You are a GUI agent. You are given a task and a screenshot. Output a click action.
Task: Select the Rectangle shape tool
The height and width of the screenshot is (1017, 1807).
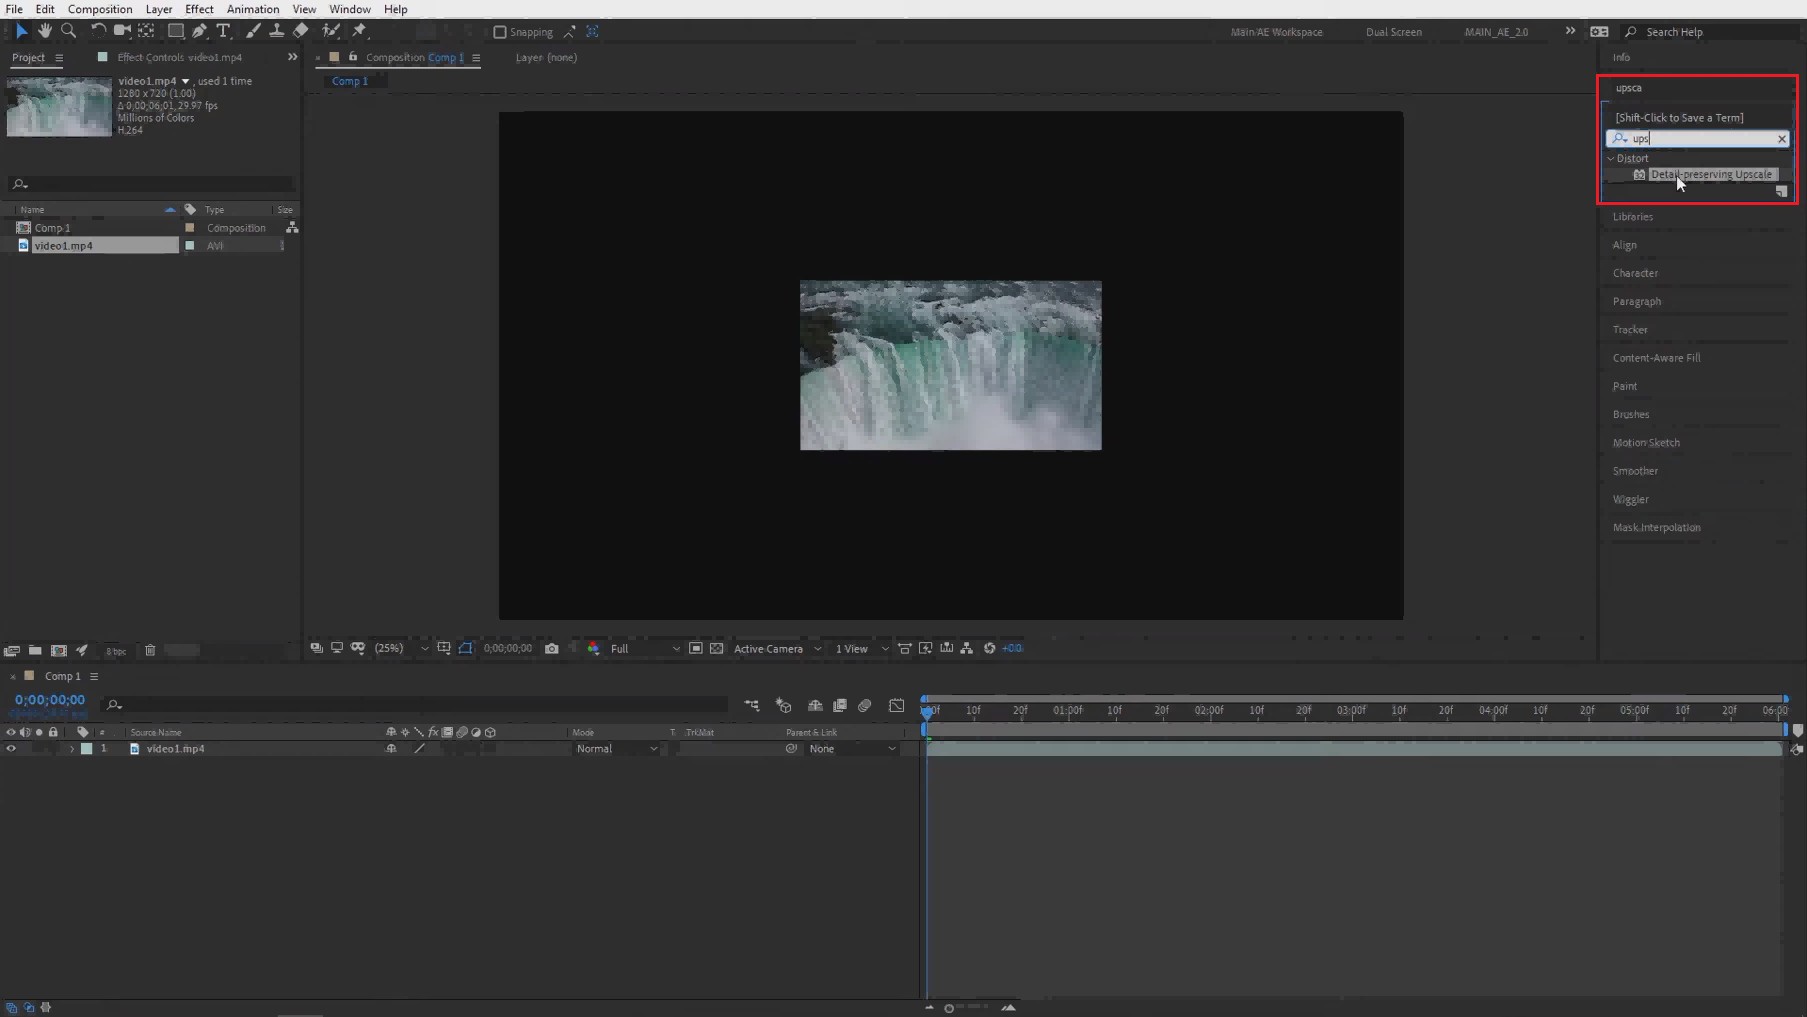[176, 31]
